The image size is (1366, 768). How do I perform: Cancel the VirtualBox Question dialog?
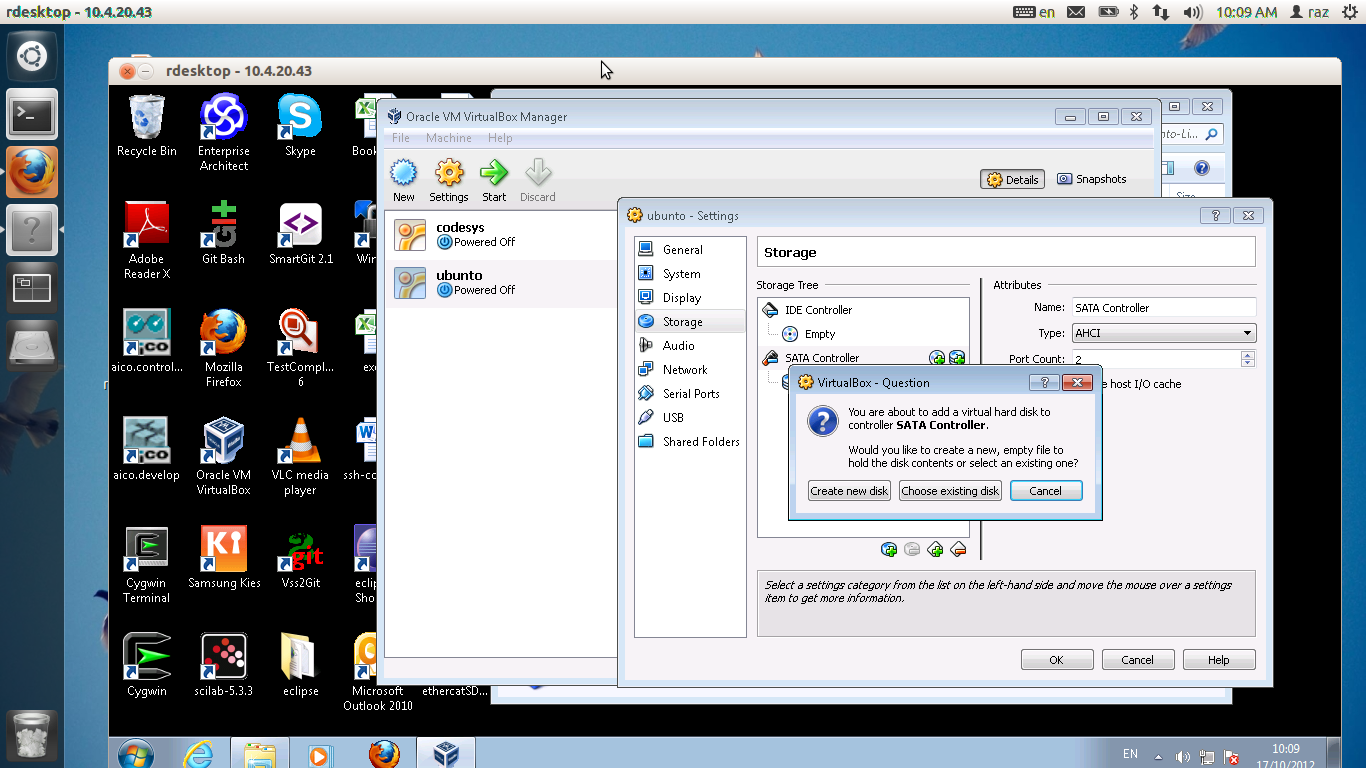(x=1046, y=491)
